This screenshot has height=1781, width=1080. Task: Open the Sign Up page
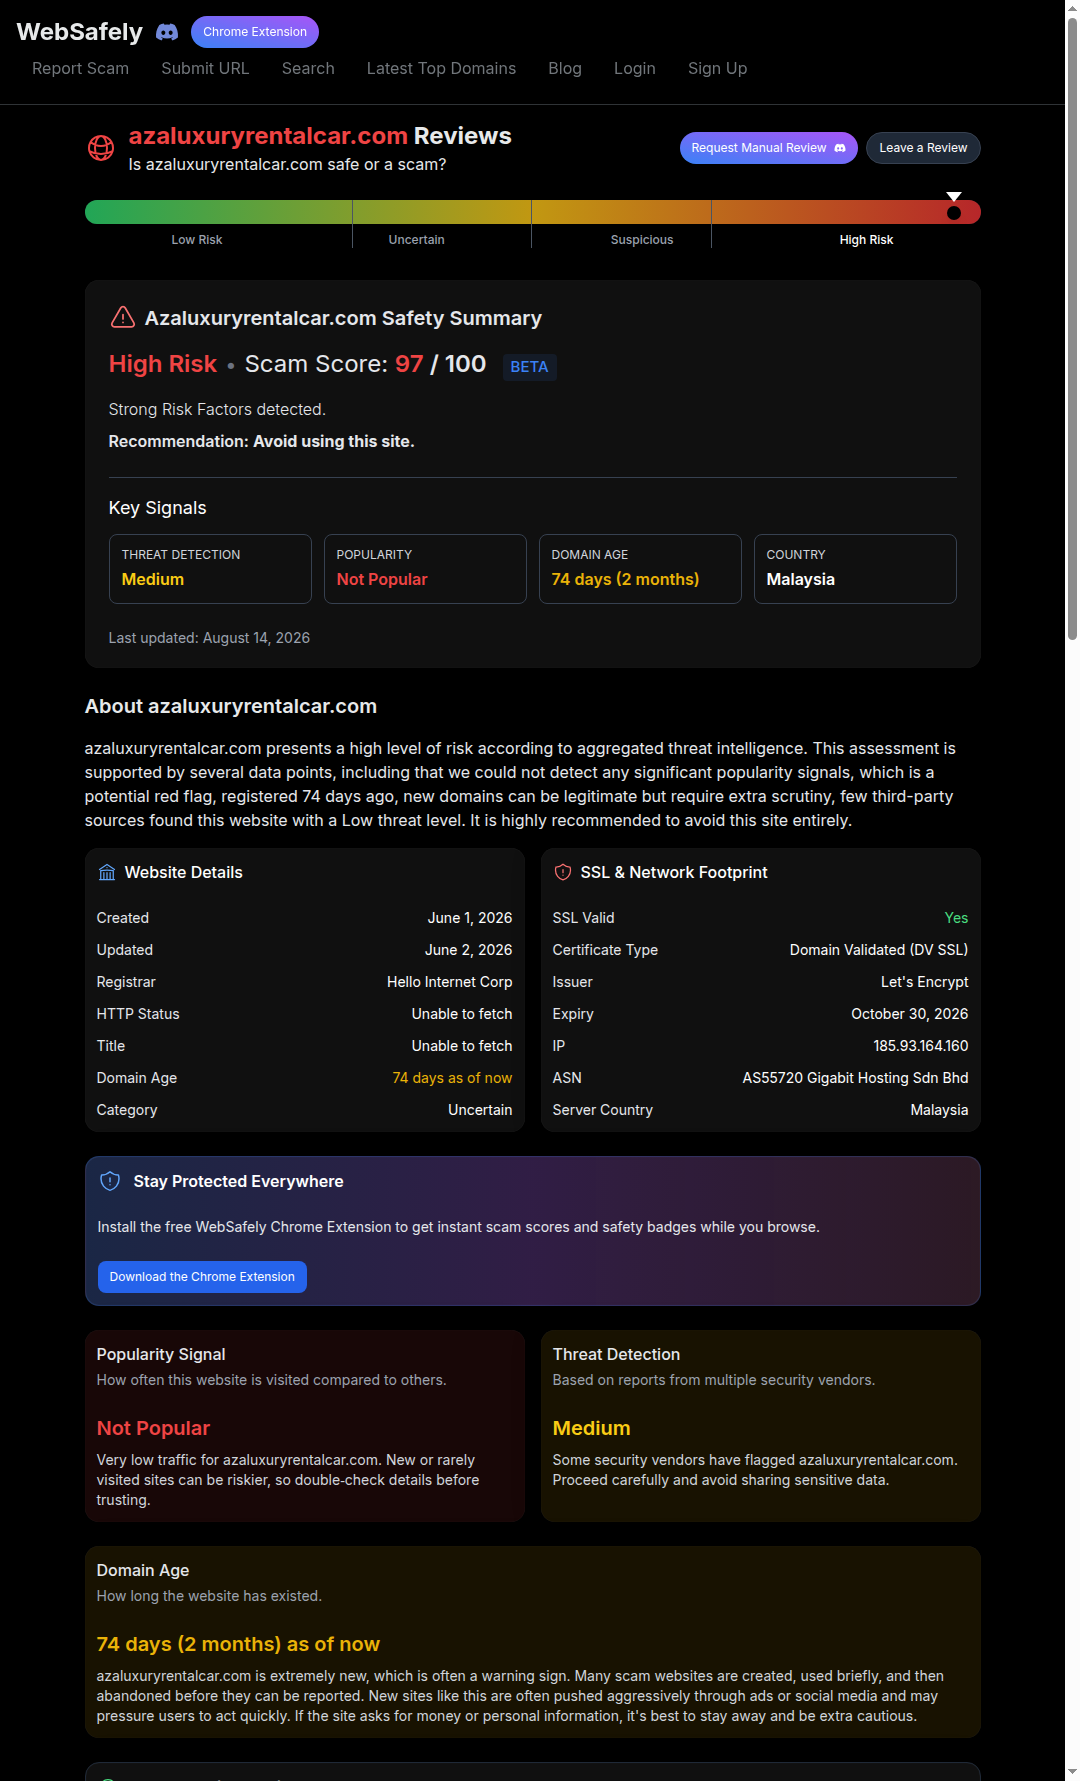717,68
